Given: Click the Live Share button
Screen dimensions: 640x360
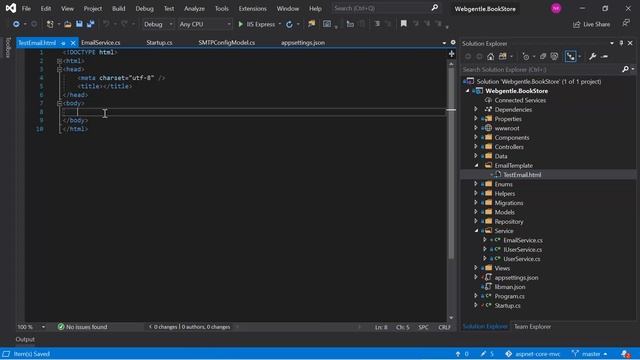Looking at the screenshot, I should 591,24.
